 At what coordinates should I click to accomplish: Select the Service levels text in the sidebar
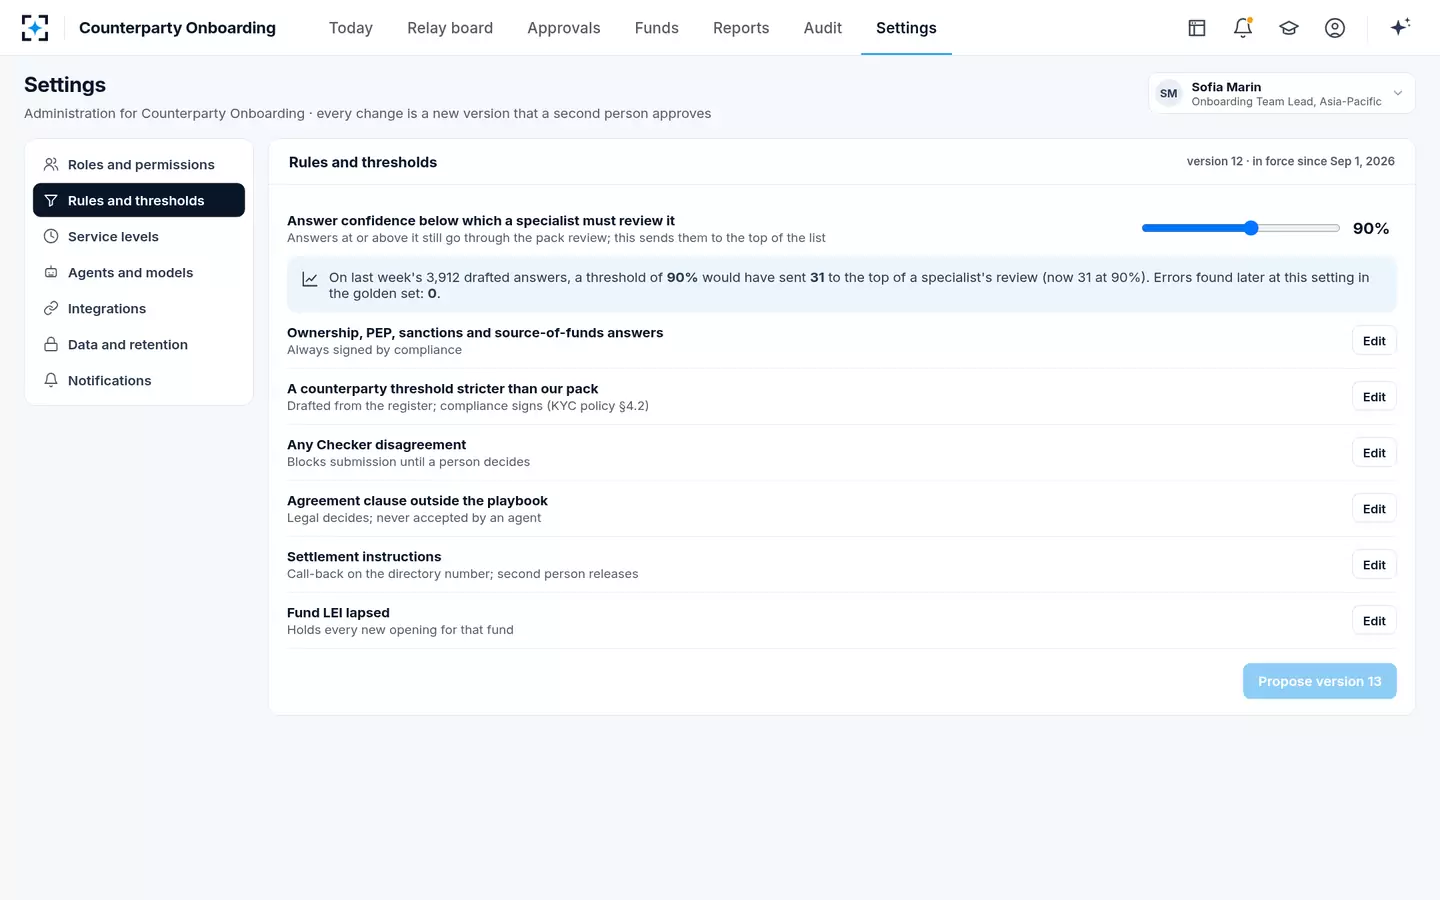click(x=113, y=237)
